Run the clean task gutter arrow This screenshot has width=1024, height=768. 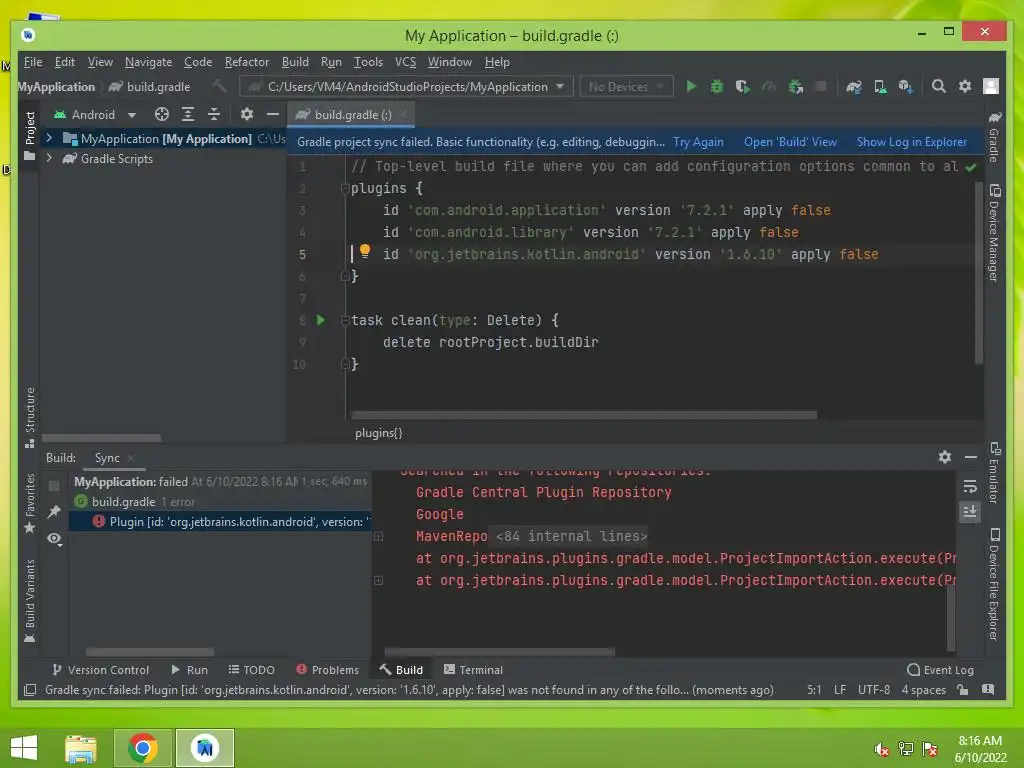click(x=321, y=320)
